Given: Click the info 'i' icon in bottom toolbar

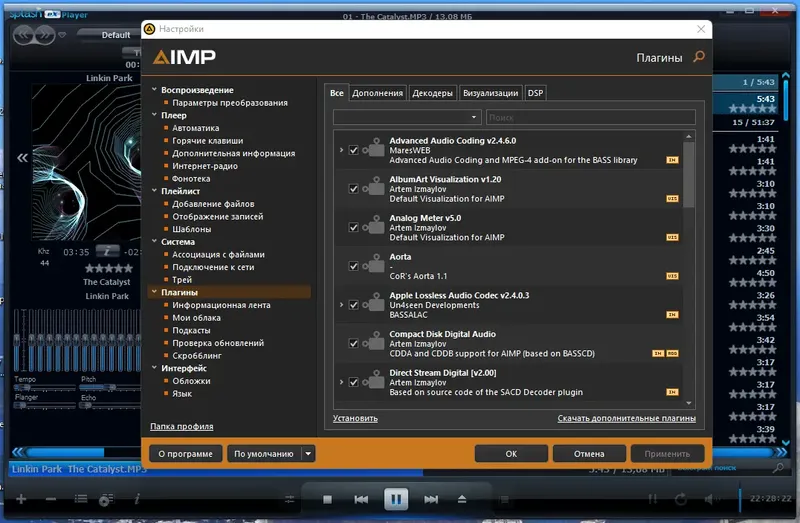Looking at the screenshot, I should click(x=137, y=499).
